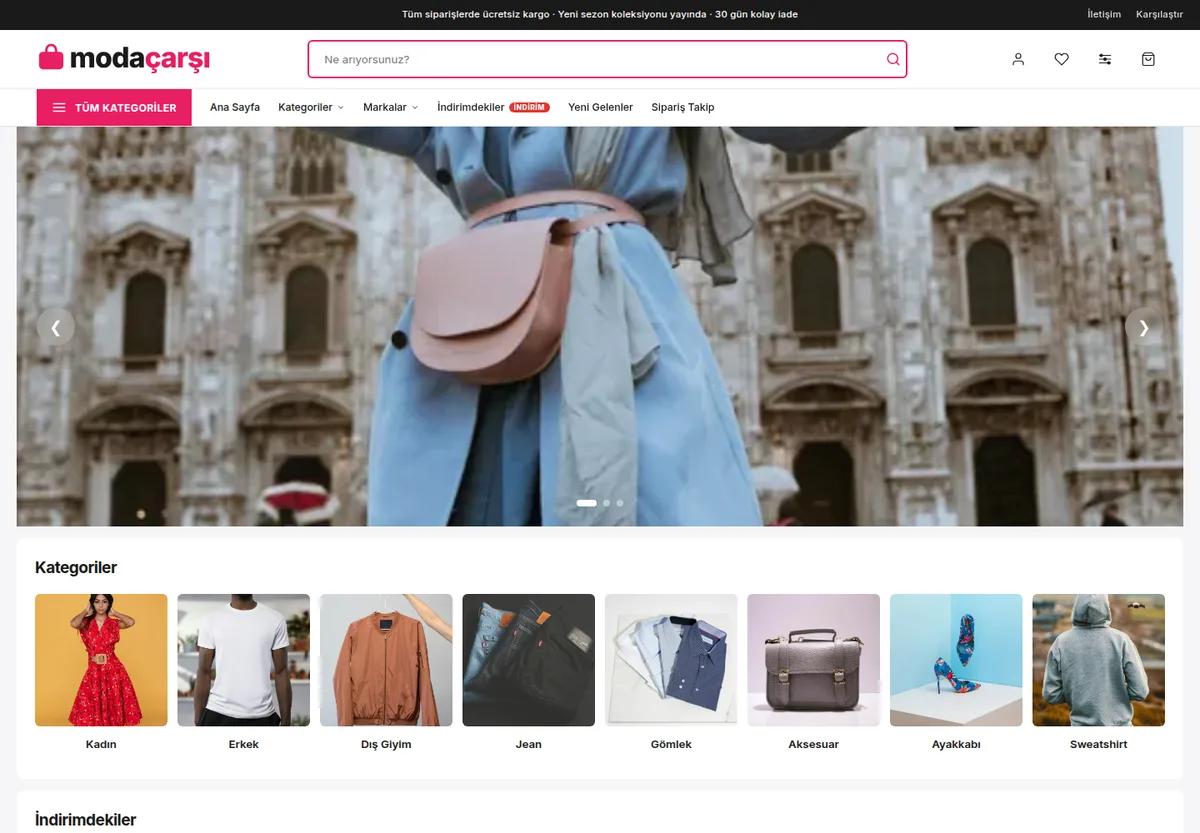Viewport: 1200px width, 833px height.
Task: Open the user account icon
Action: pyautogui.click(x=1018, y=59)
